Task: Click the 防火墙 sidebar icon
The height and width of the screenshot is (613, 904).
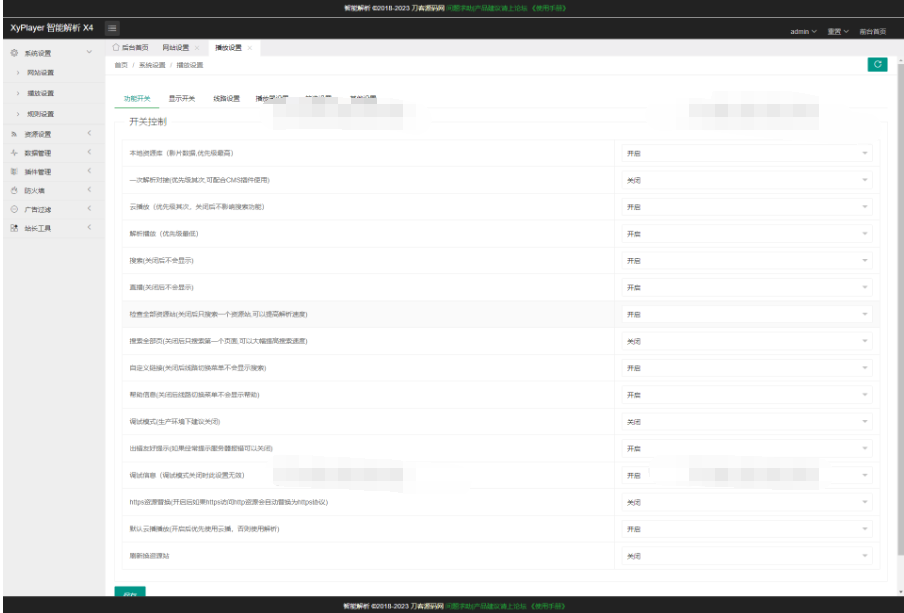Action: pyautogui.click(x=14, y=190)
